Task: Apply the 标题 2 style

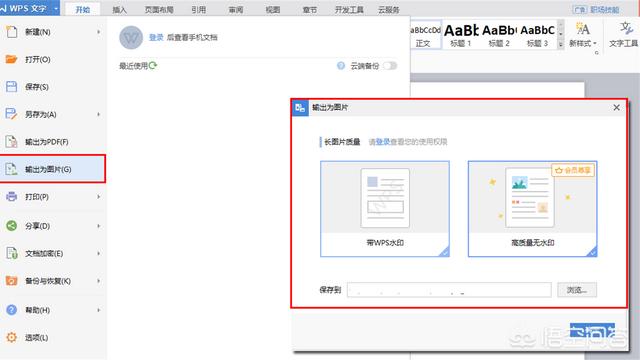Action: [x=499, y=35]
